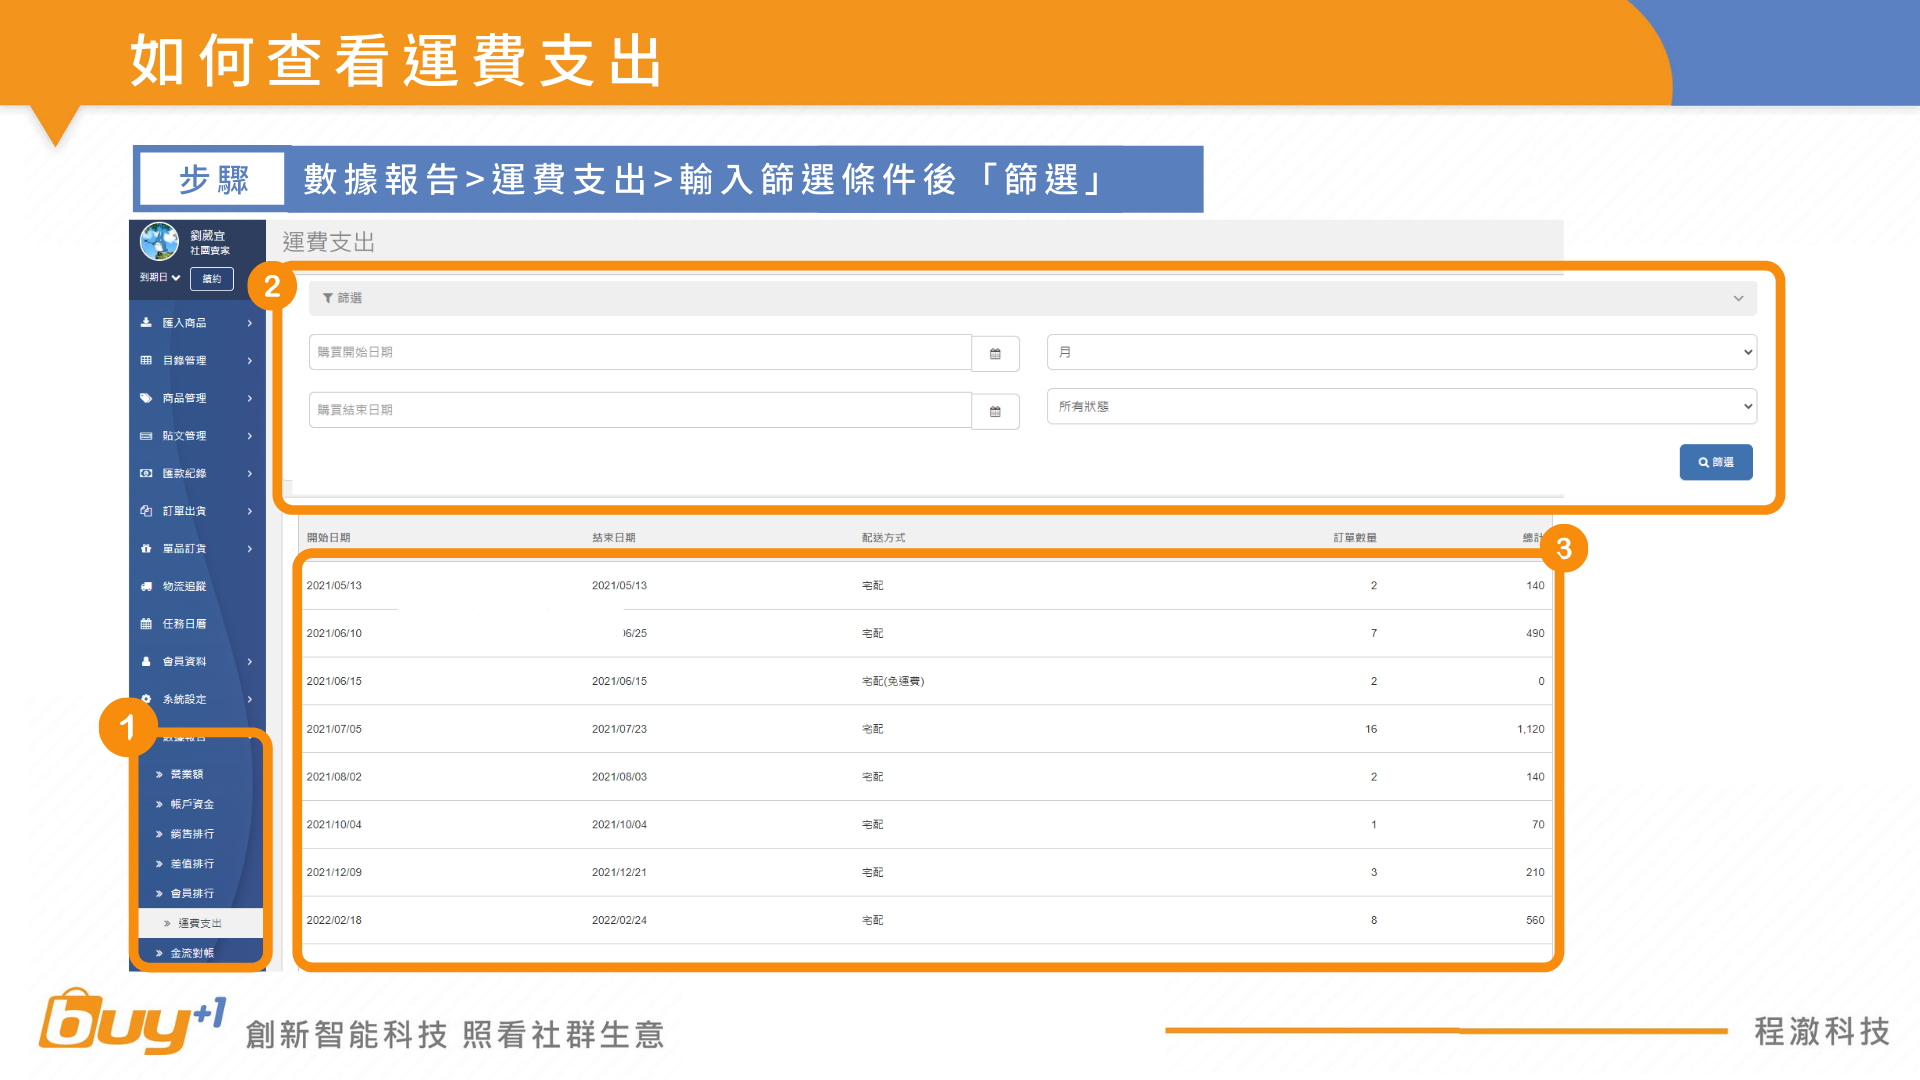This screenshot has width=1920, height=1080.
Task: Click the user profile avatar
Action: click(159, 241)
